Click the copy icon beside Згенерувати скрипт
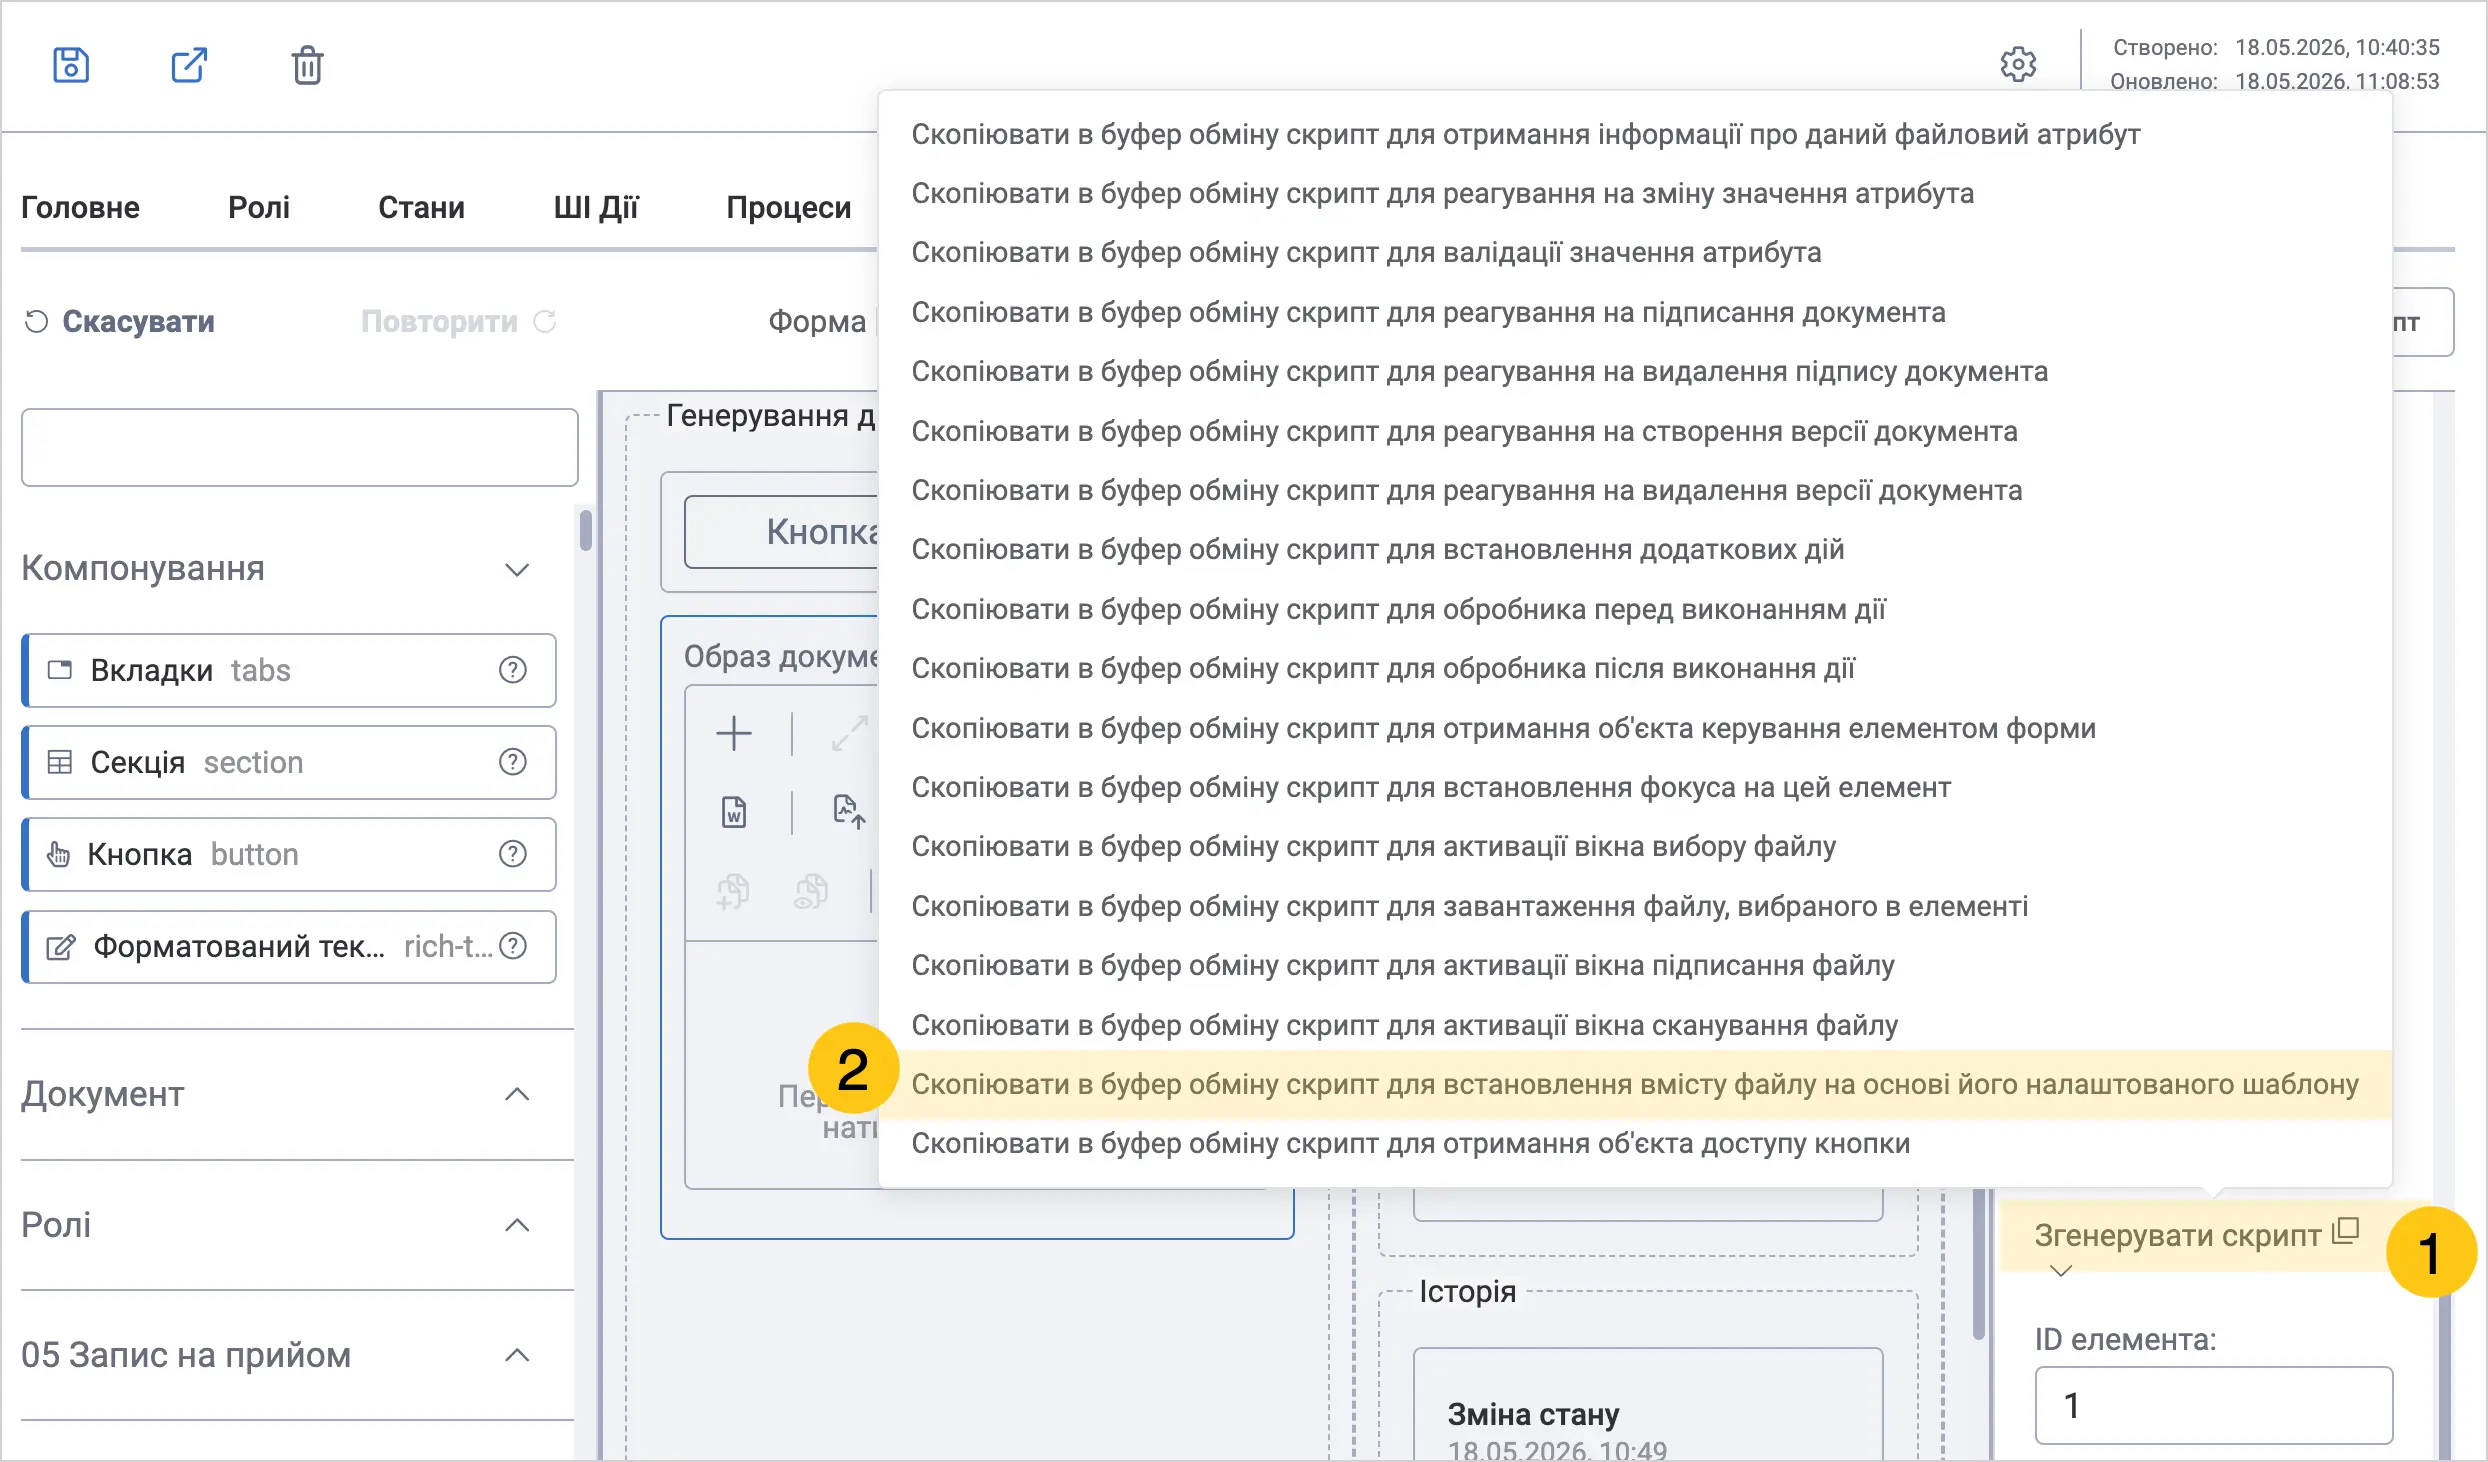Screen dimensions: 2488x1462 2346,1232
